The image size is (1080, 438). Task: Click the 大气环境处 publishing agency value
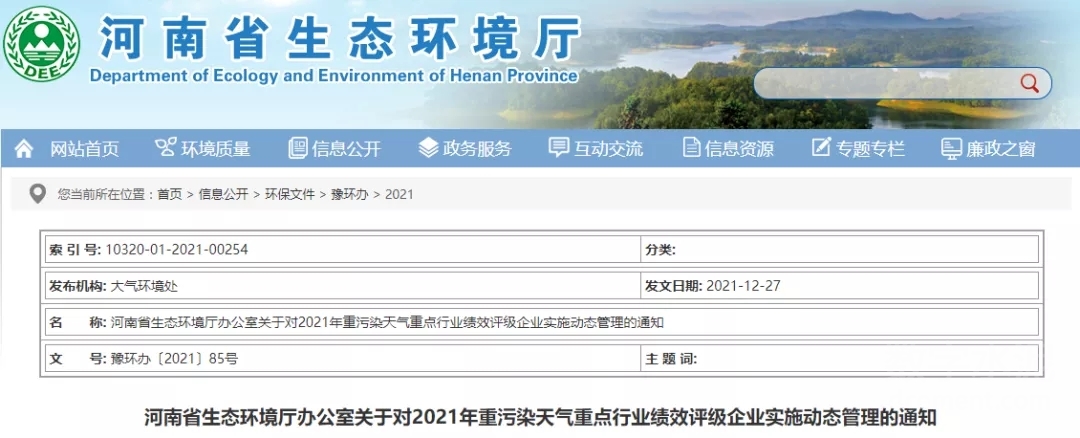(x=144, y=286)
